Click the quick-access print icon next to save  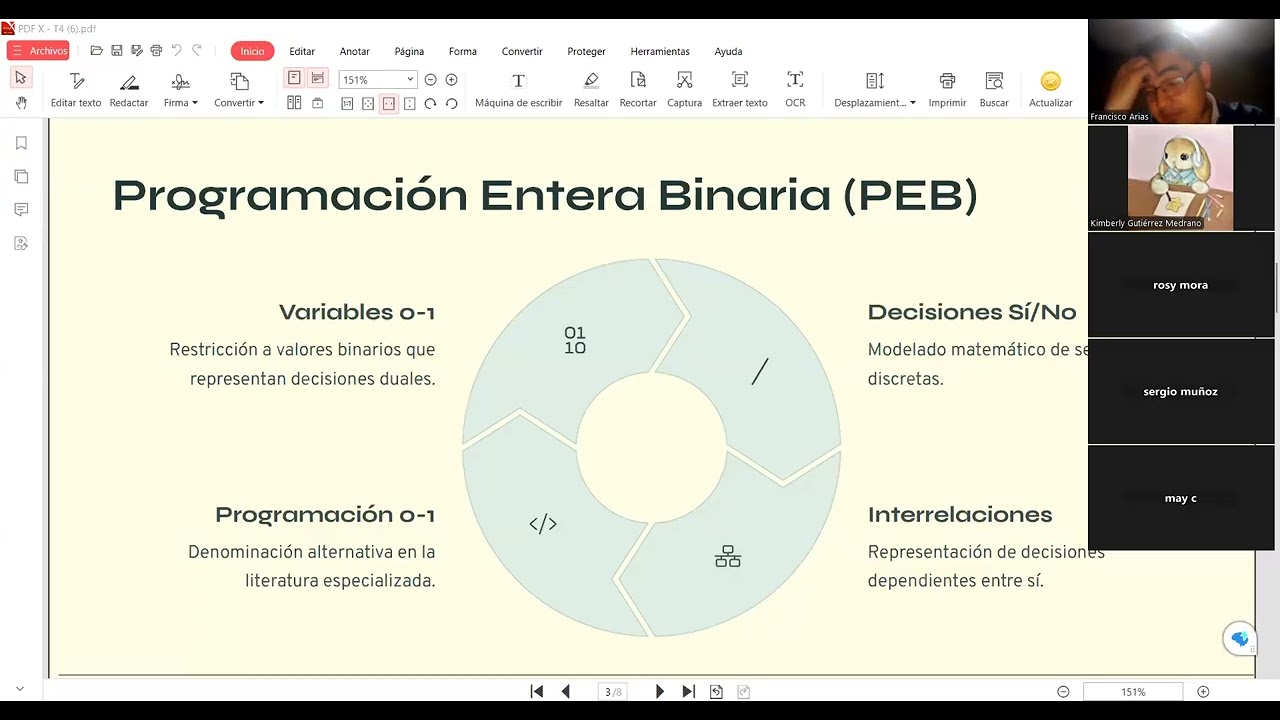coord(156,51)
